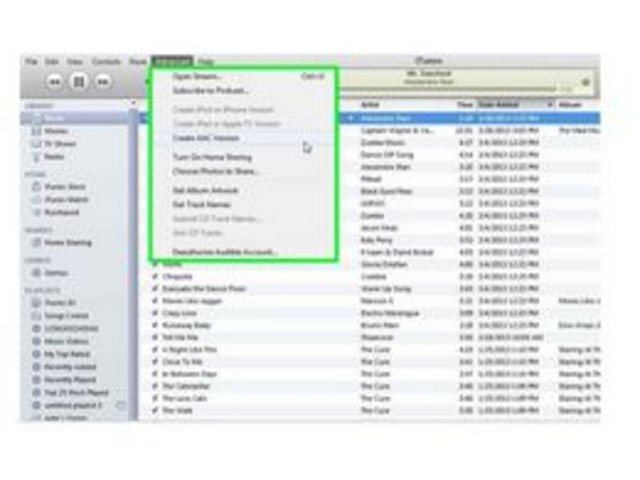640x480 pixels.
Task: Open Top 25 Most Played playlist
Action: click(74, 393)
